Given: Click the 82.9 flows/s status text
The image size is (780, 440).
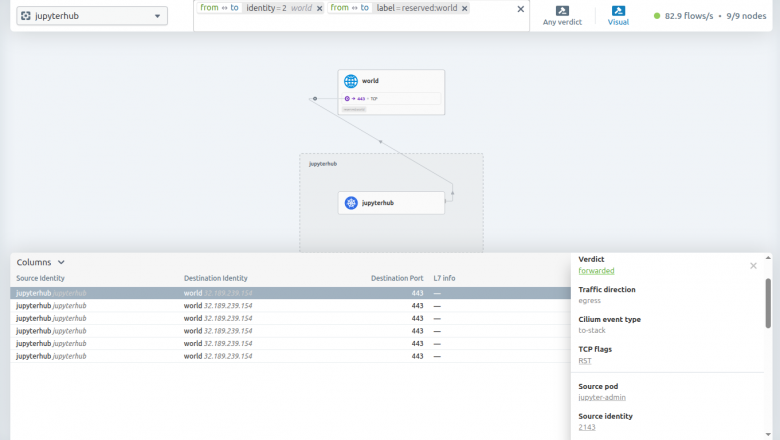Looking at the screenshot, I should pyautogui.click(x=689, y=16).
